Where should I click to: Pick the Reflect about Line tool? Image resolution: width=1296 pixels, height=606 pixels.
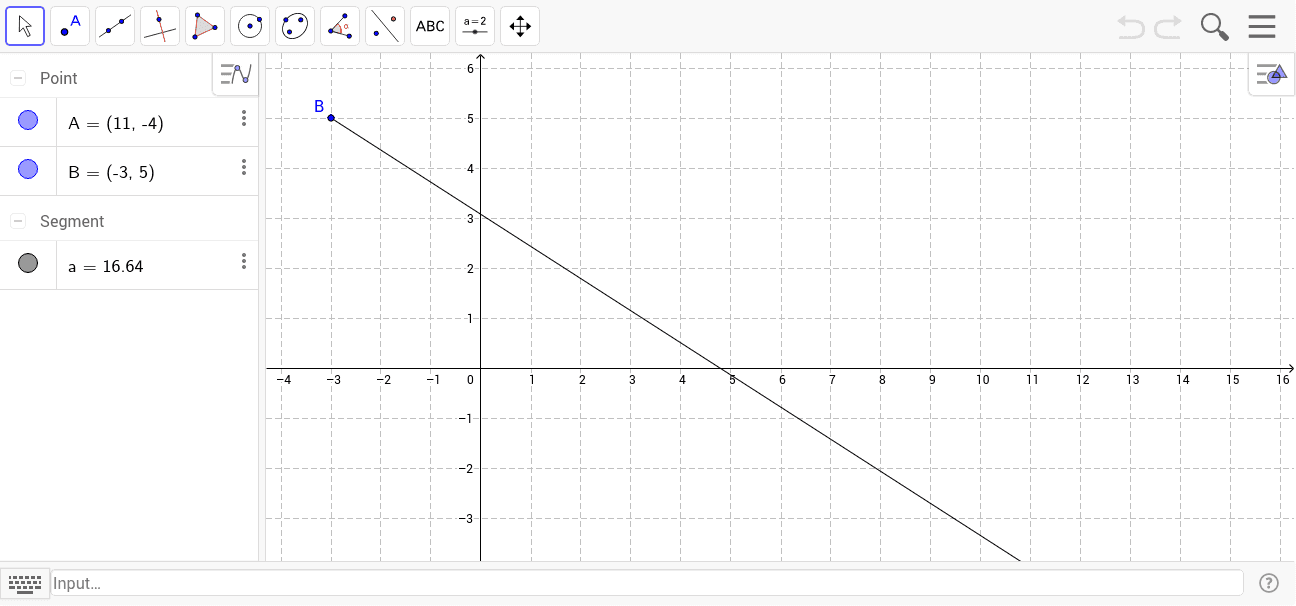coord(384,25)
